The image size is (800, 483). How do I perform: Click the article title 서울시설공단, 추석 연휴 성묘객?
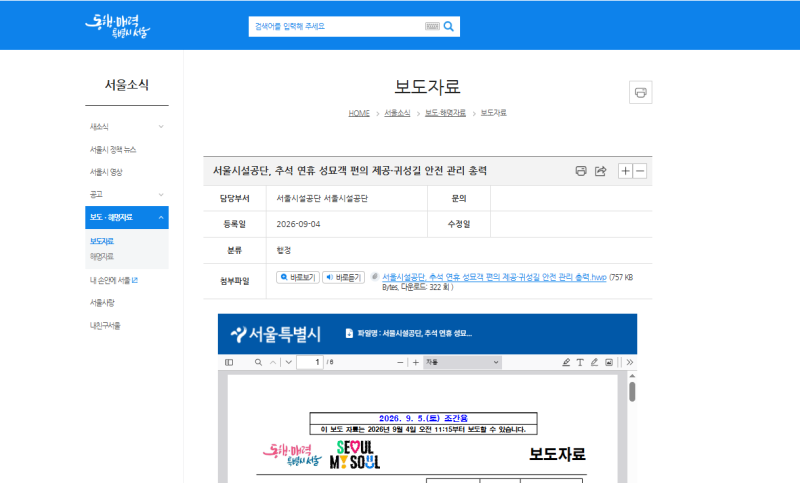pyautogui.click(x=349, y=171)
